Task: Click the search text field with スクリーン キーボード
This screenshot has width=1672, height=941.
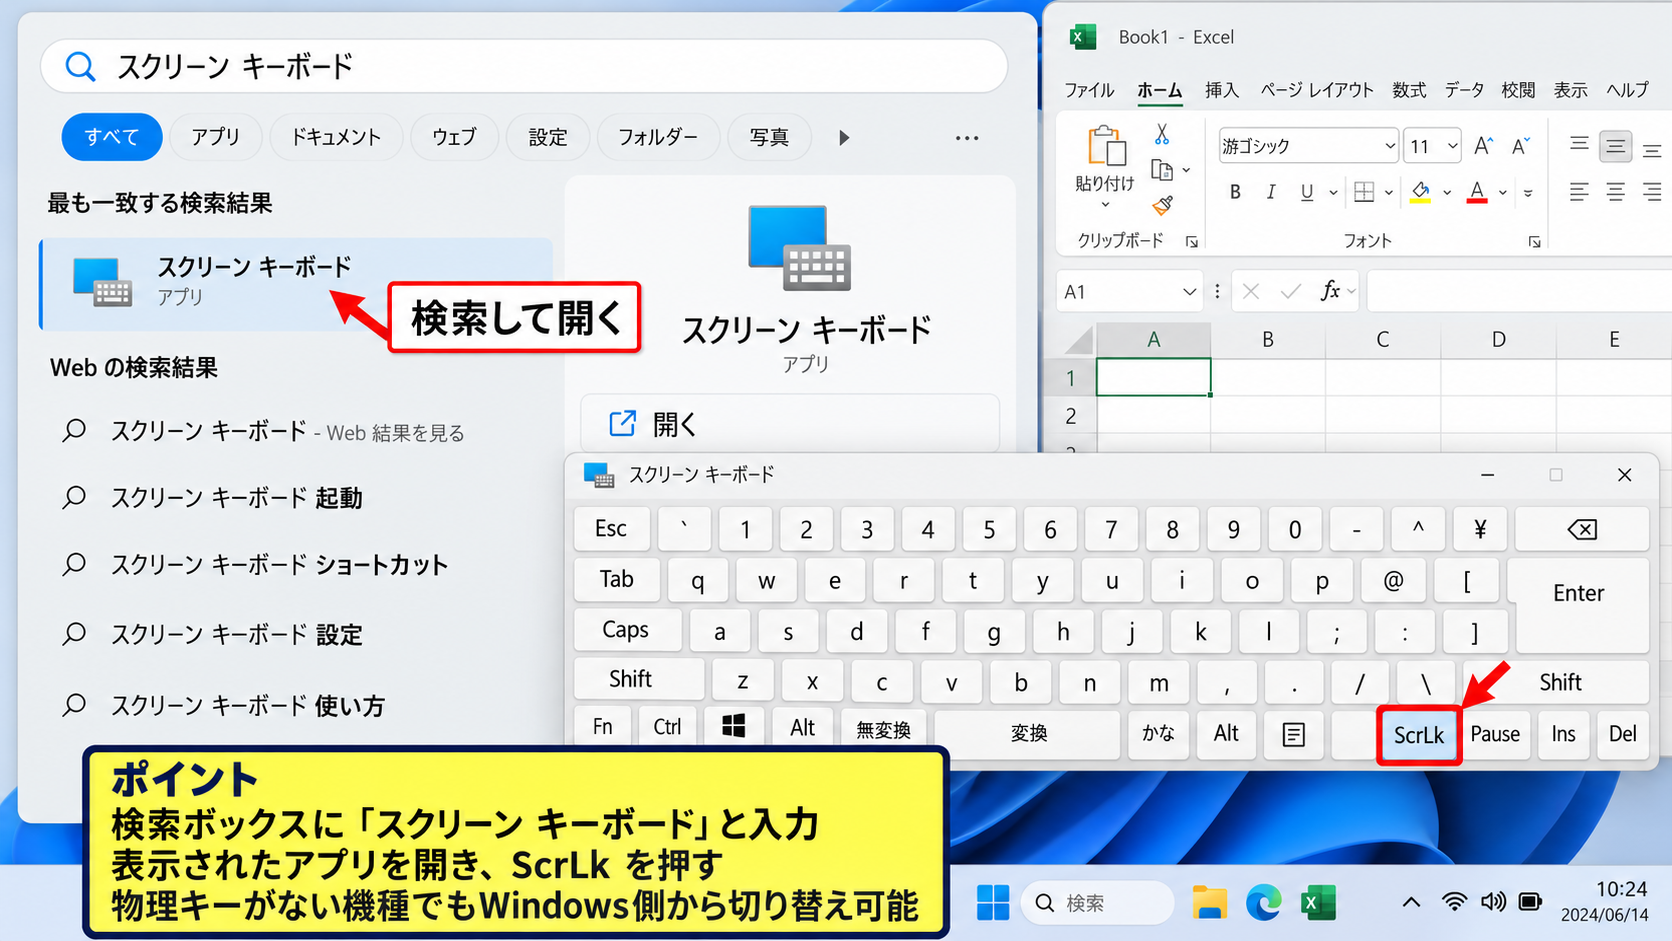Action: 524,66
